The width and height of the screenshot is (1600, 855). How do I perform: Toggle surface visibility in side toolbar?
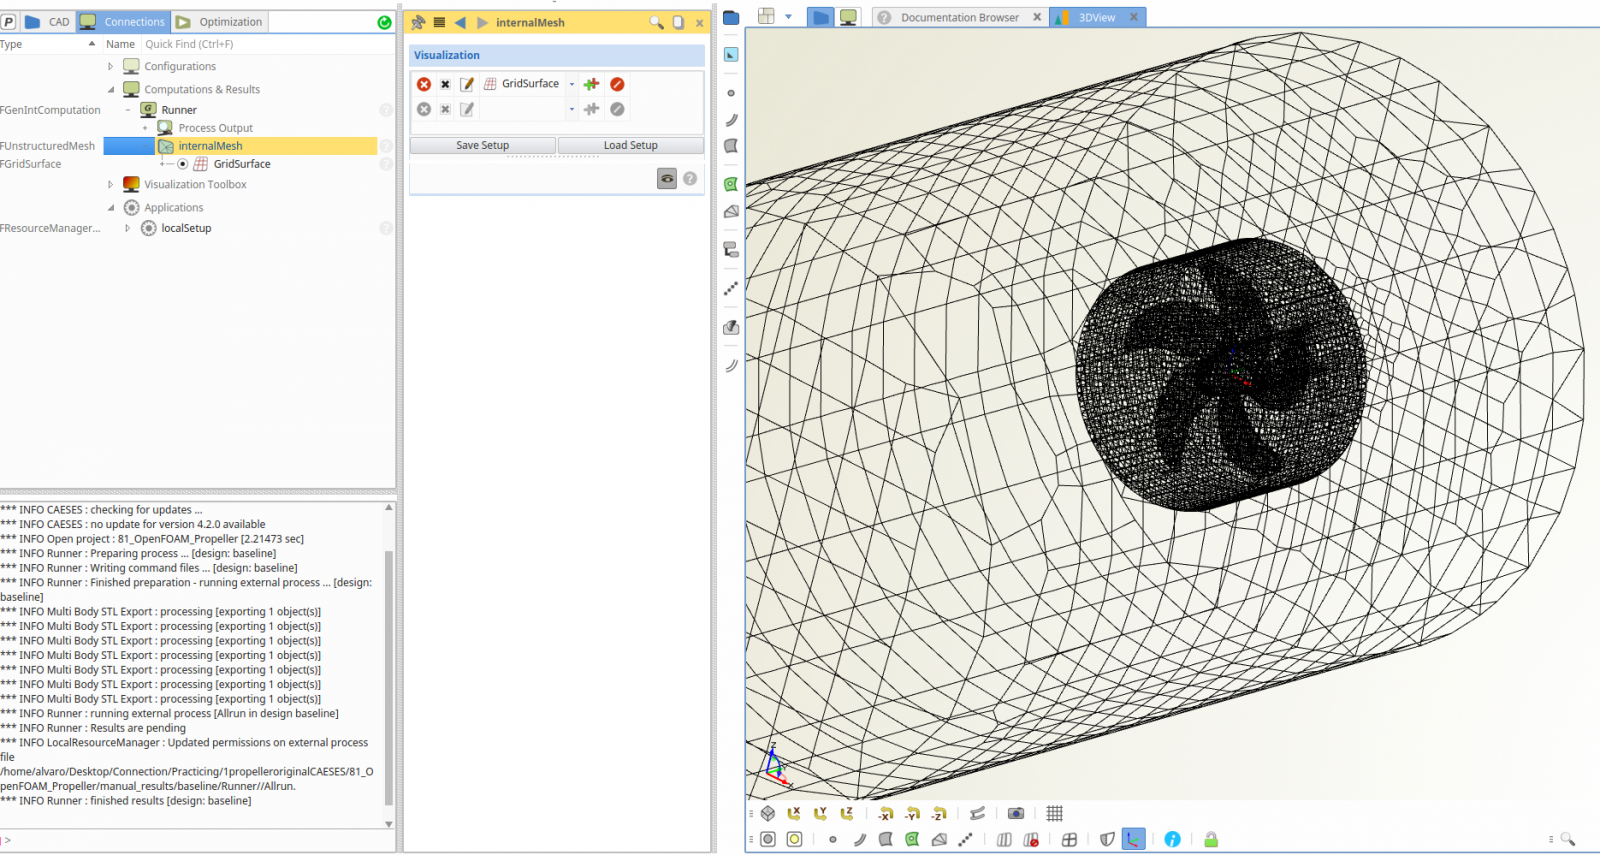[731, 146]
